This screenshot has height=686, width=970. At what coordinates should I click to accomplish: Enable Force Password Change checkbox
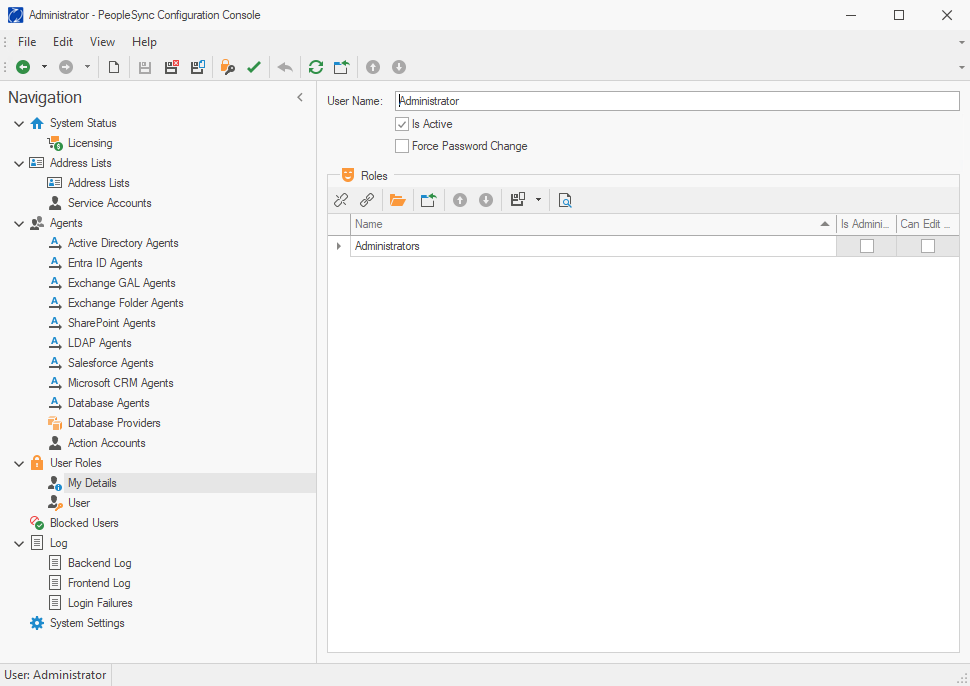402,146
